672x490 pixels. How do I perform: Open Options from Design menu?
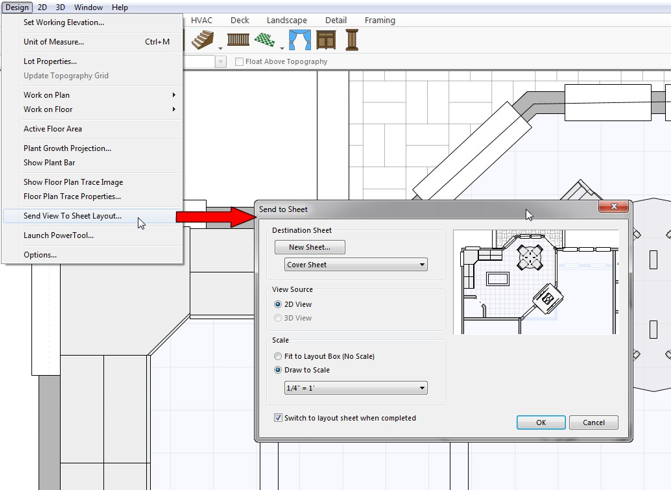click(93, 255)
